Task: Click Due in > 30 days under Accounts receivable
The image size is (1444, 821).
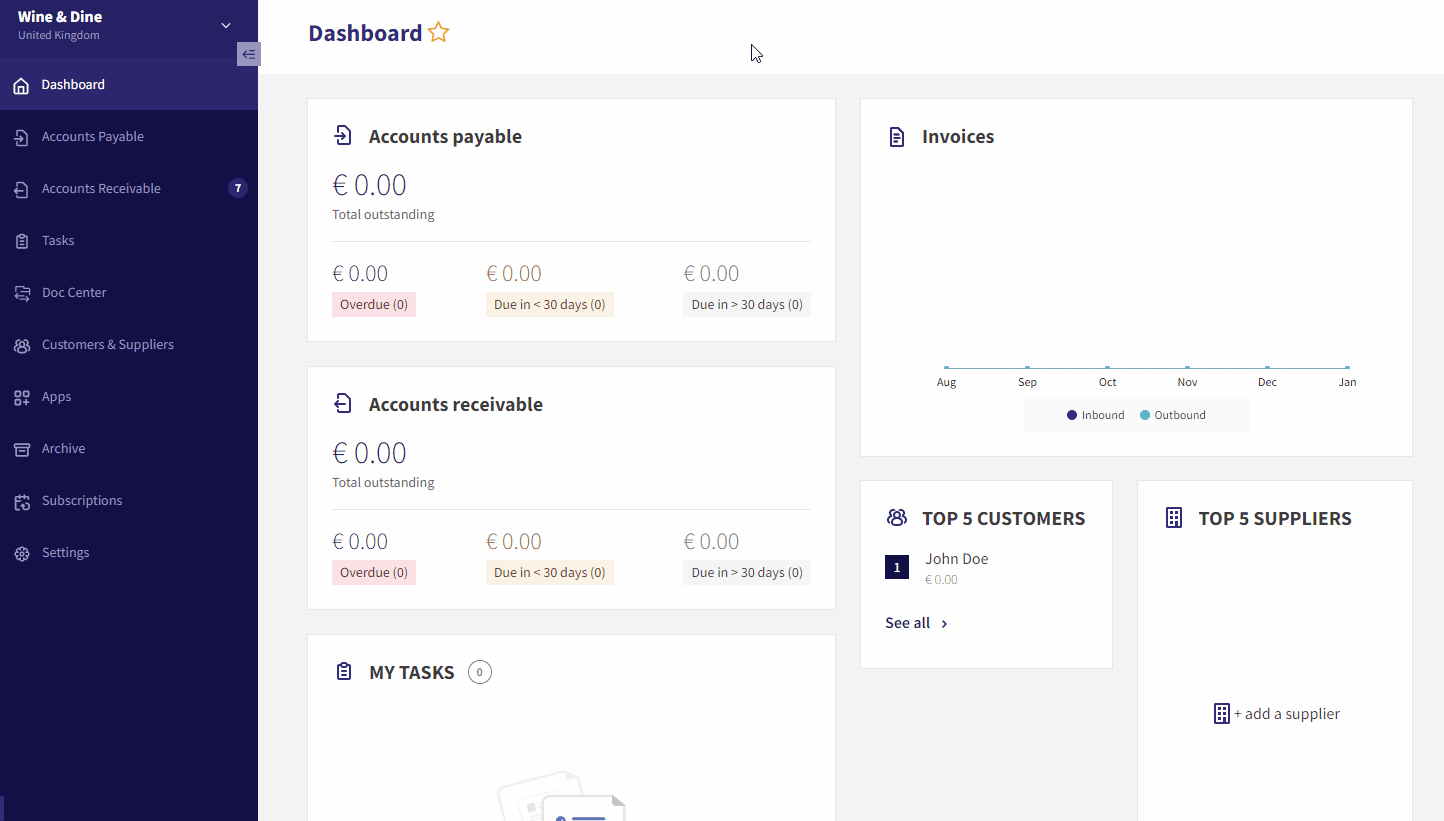Action: click(x=747, y=573)
